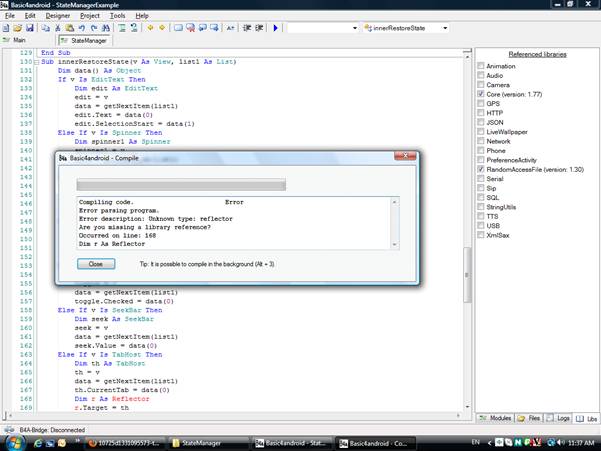Click the compile progress bar
Viewport: 601px width, 451px height.
tap(182, 184)
